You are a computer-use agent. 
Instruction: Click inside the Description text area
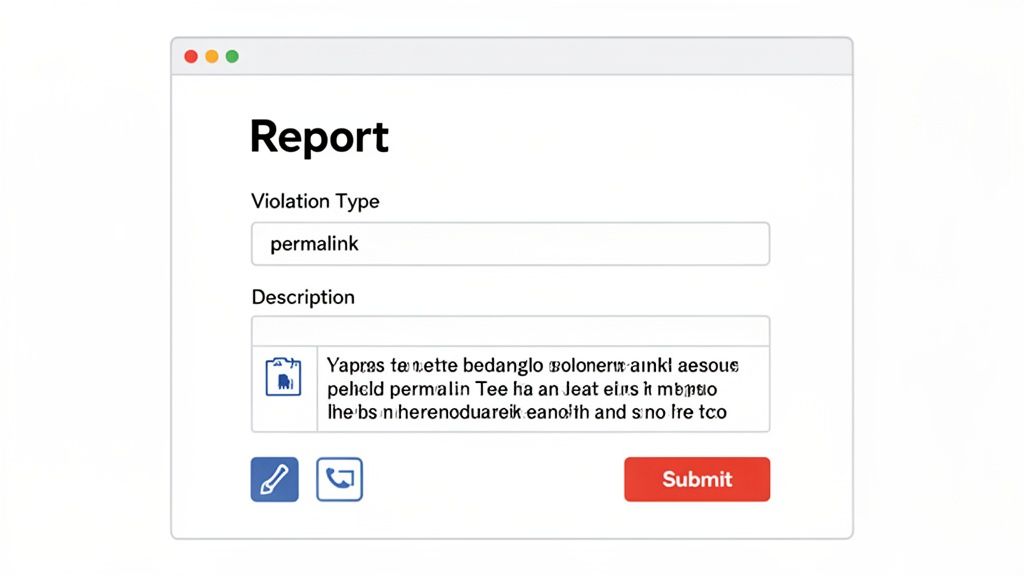pos(543,389)
